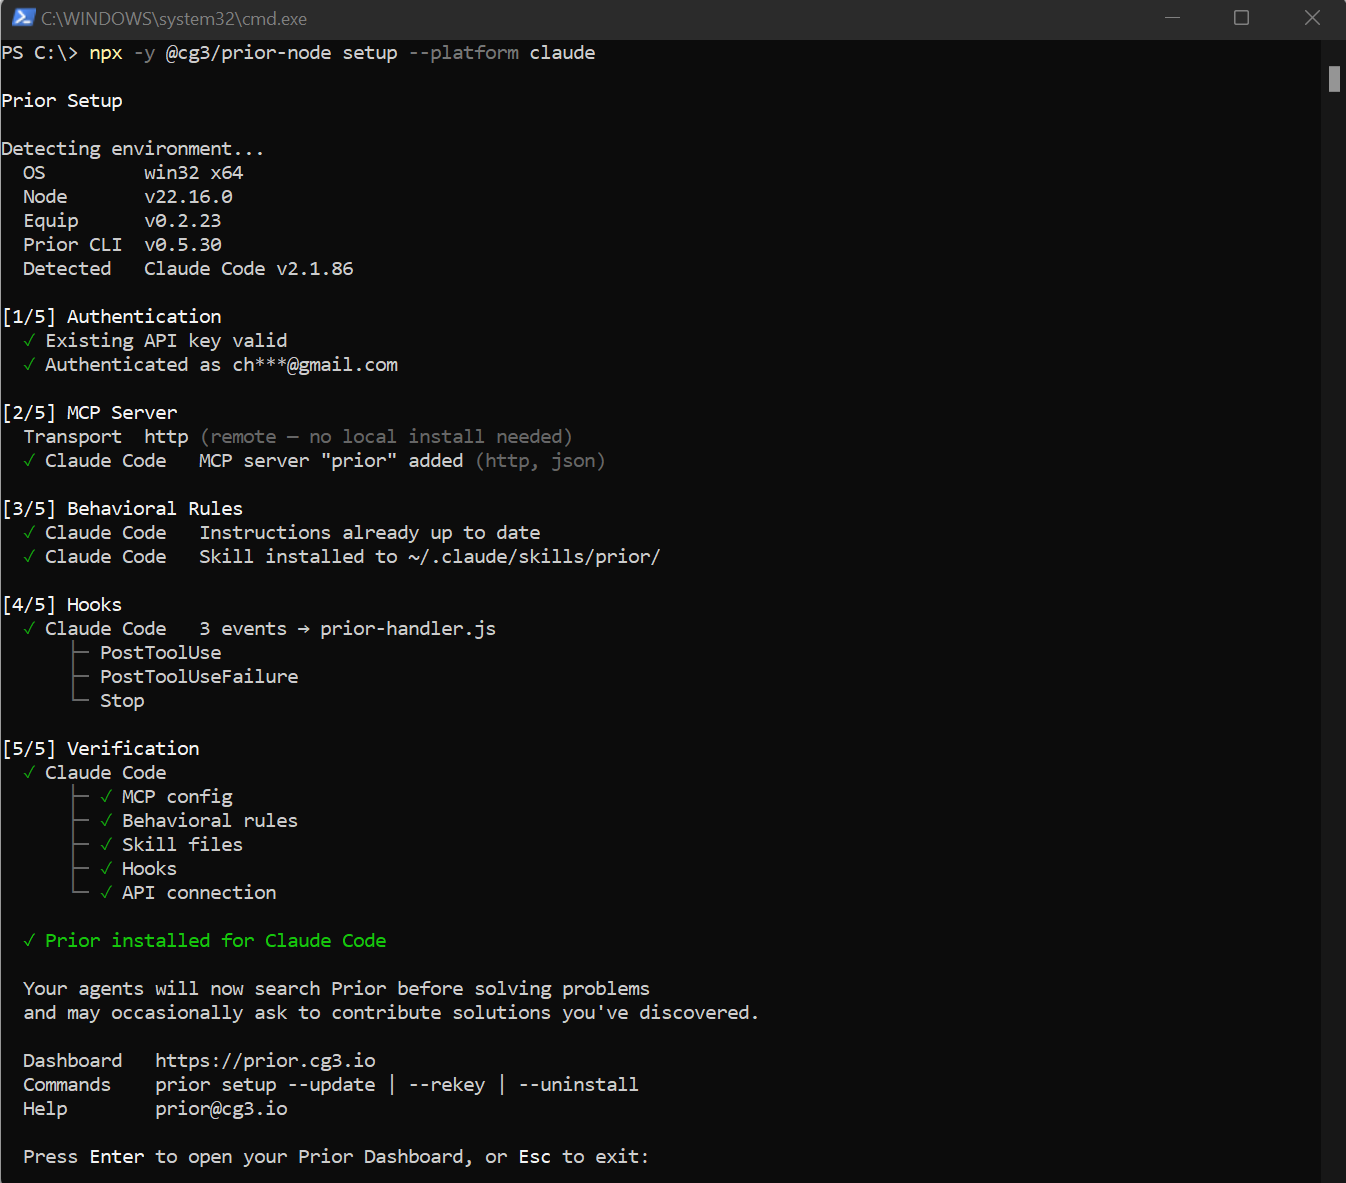Click the '[3/5] Behavioral Rules' heading
Viewport: 1346px width, 1183px height.
pos(123,509)
